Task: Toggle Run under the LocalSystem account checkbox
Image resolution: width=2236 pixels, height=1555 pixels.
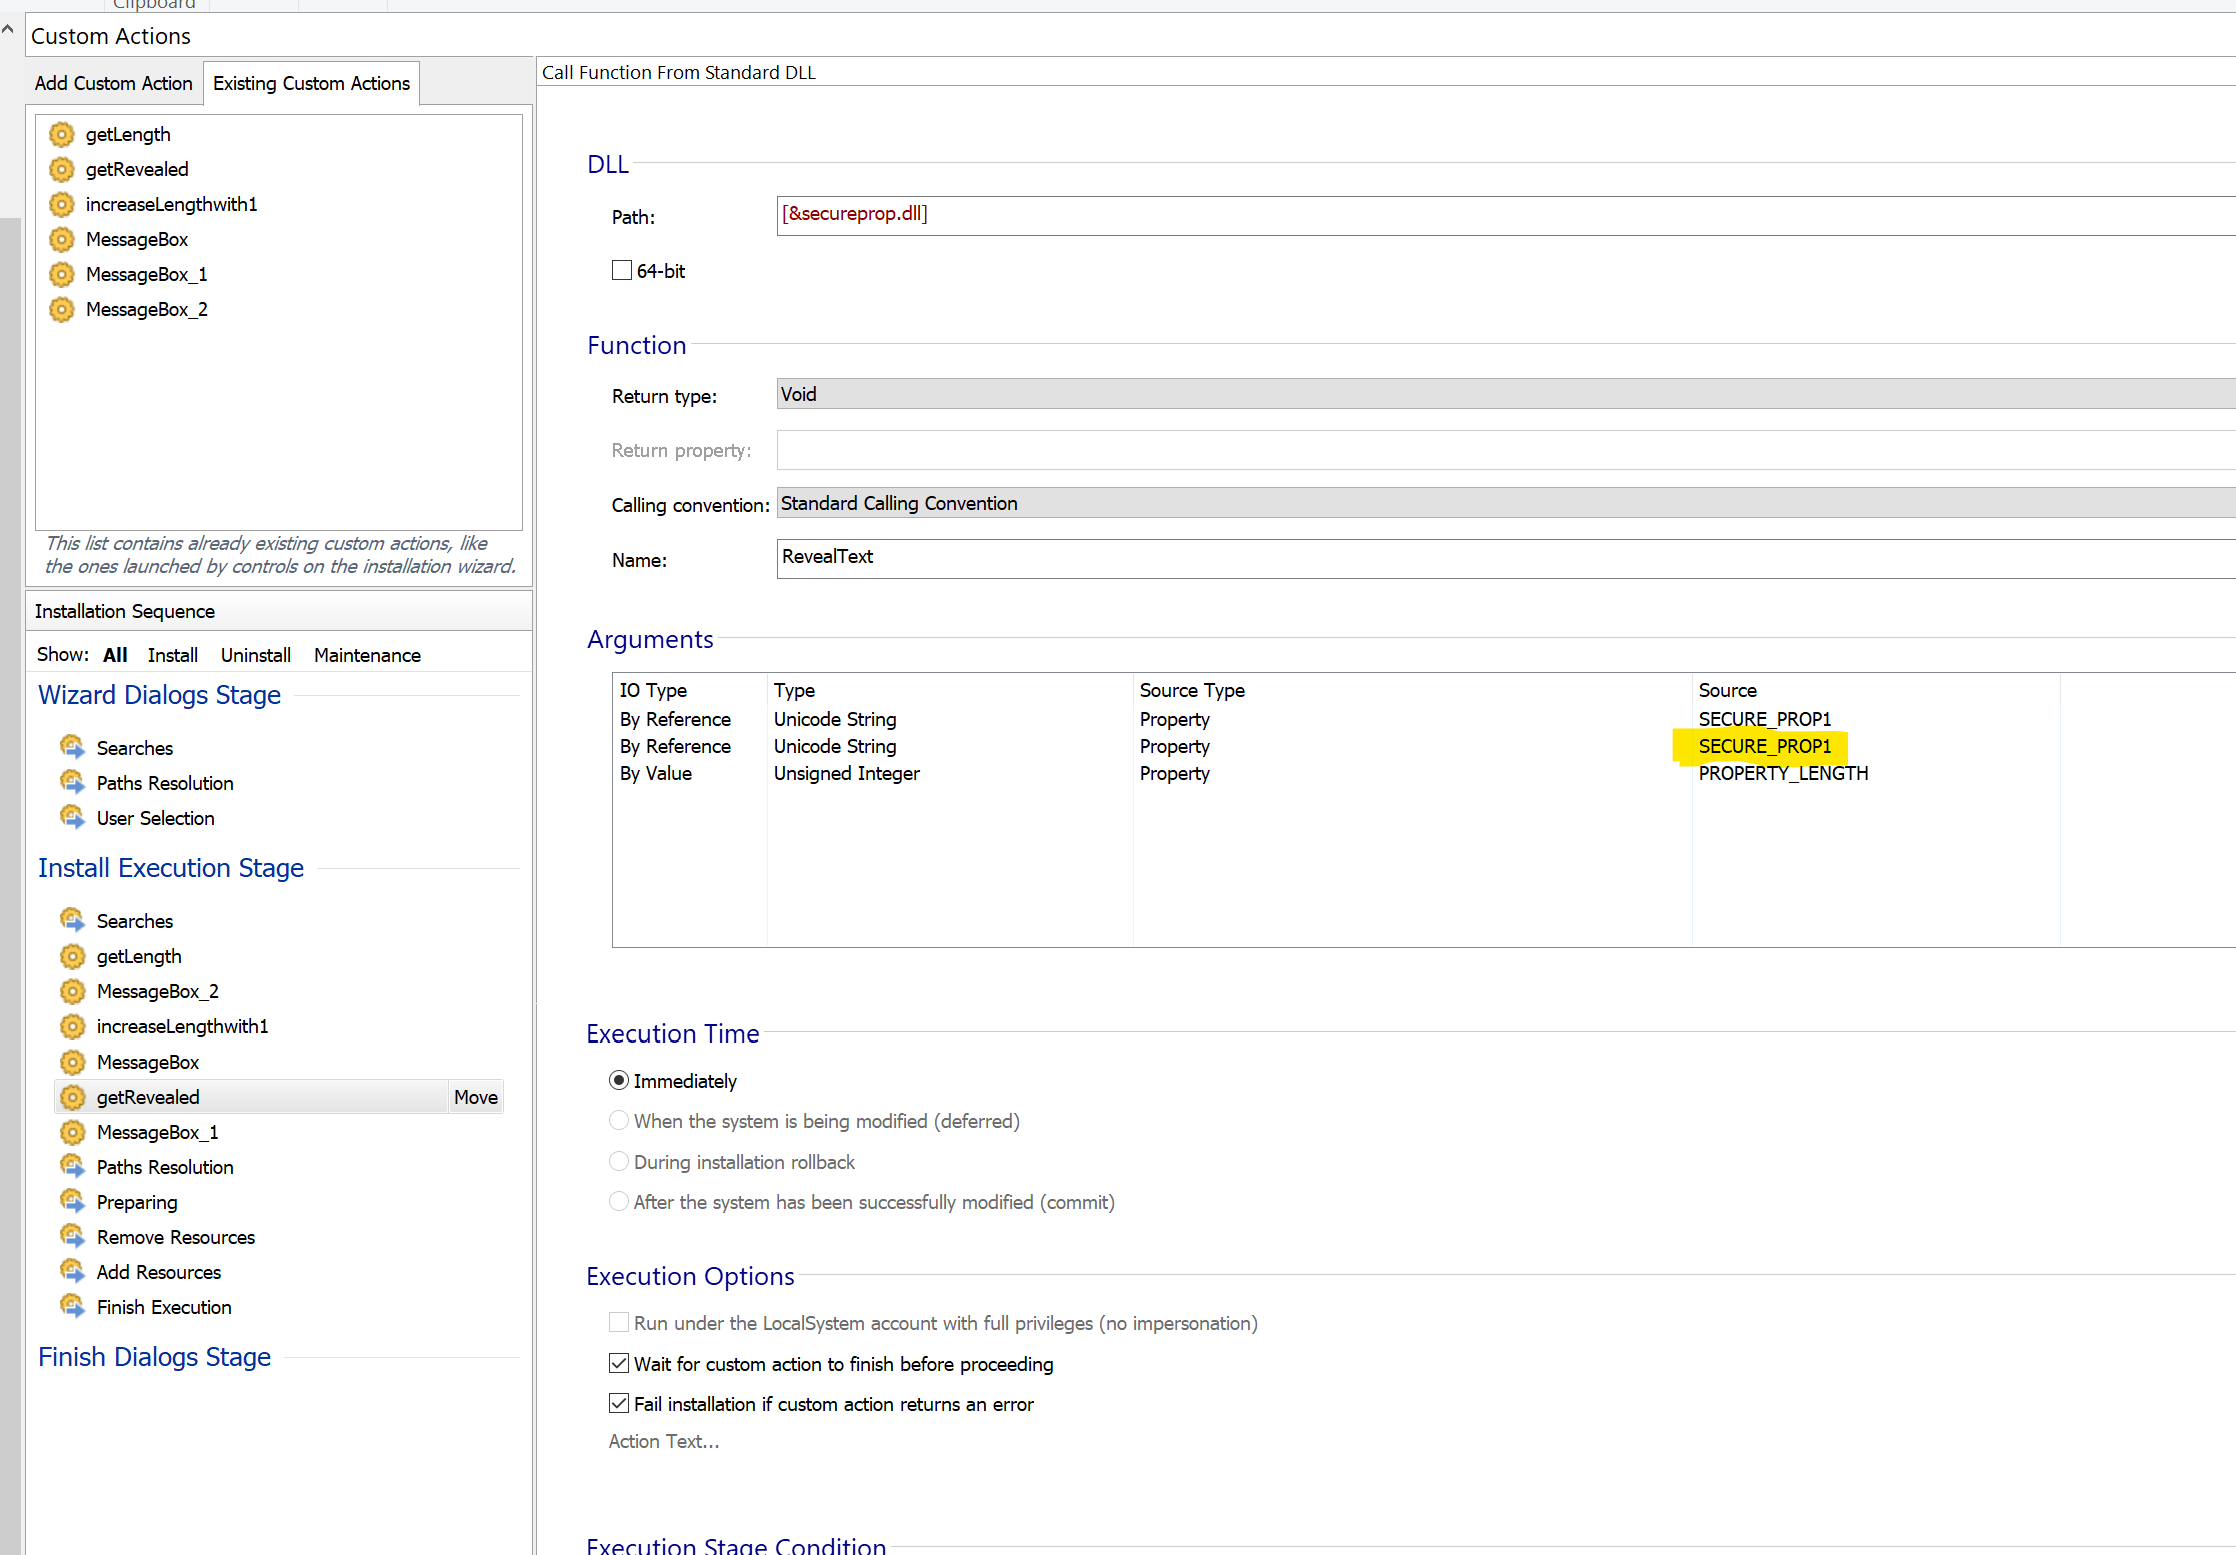Action: click(619, 1322)
